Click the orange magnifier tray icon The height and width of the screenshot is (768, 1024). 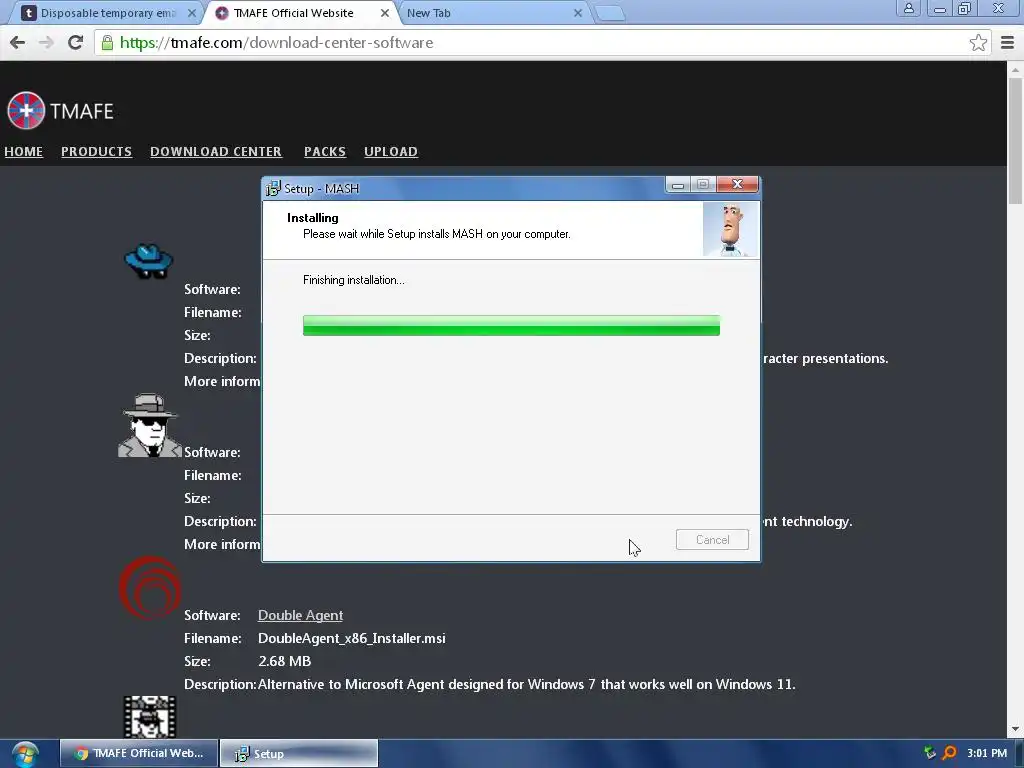949,753
